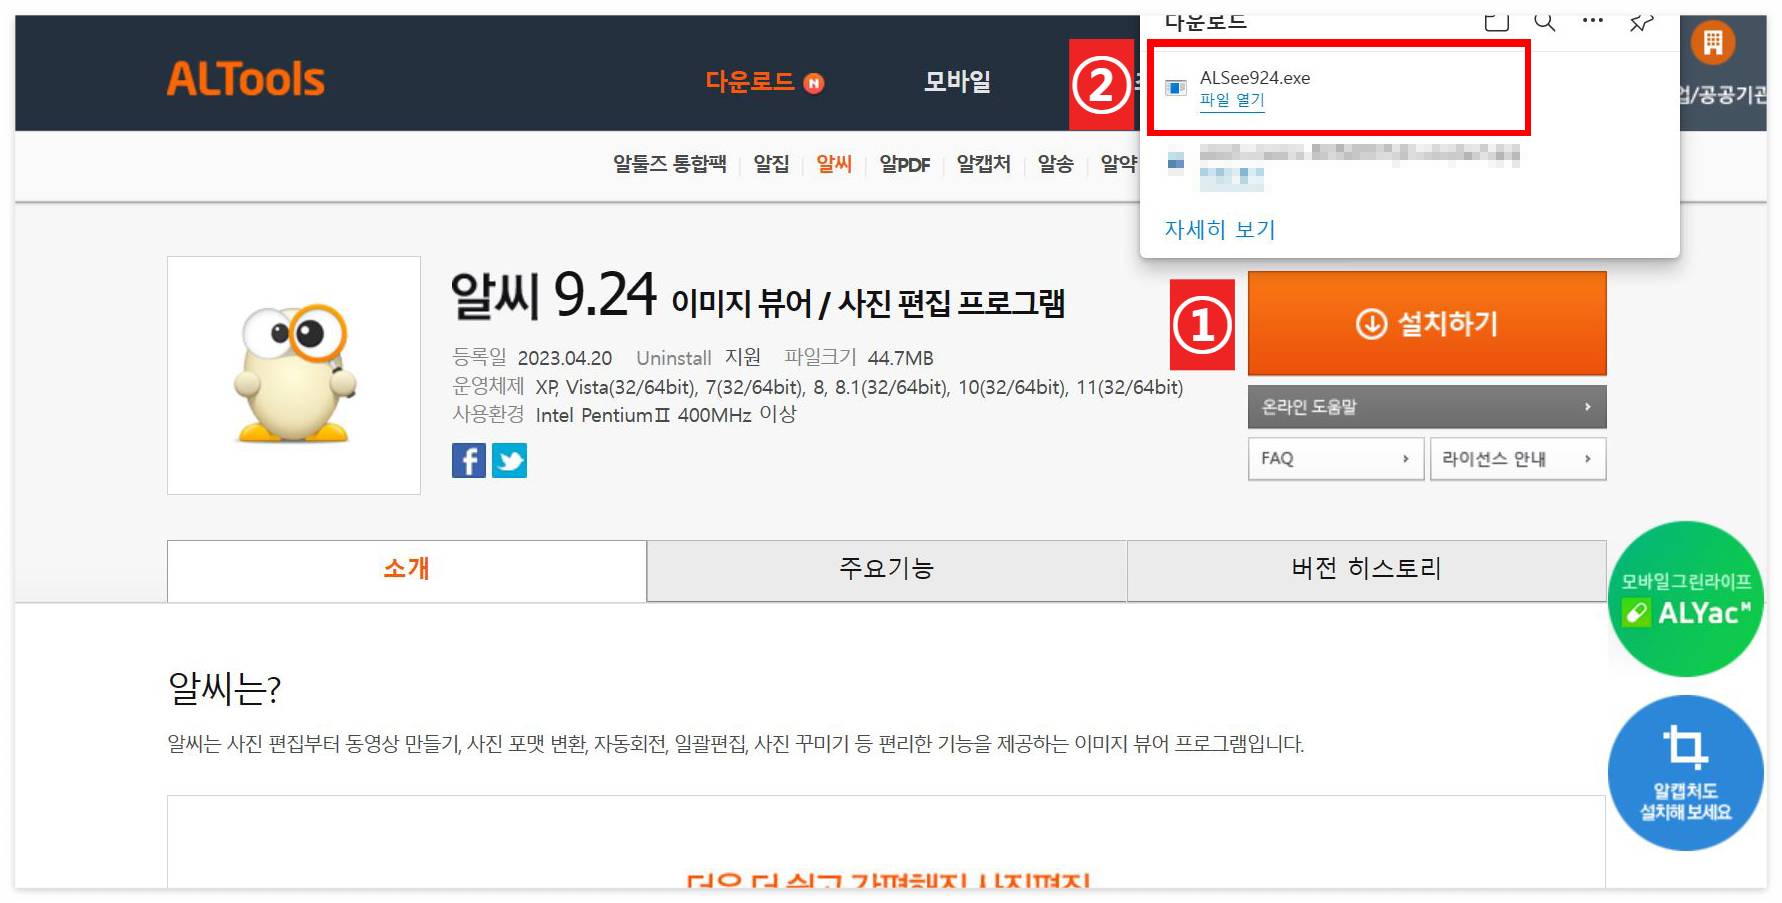Screen dimensions: 1782x903
Task: Select 알씨 in the product submenu
Action: pos(834,164)
